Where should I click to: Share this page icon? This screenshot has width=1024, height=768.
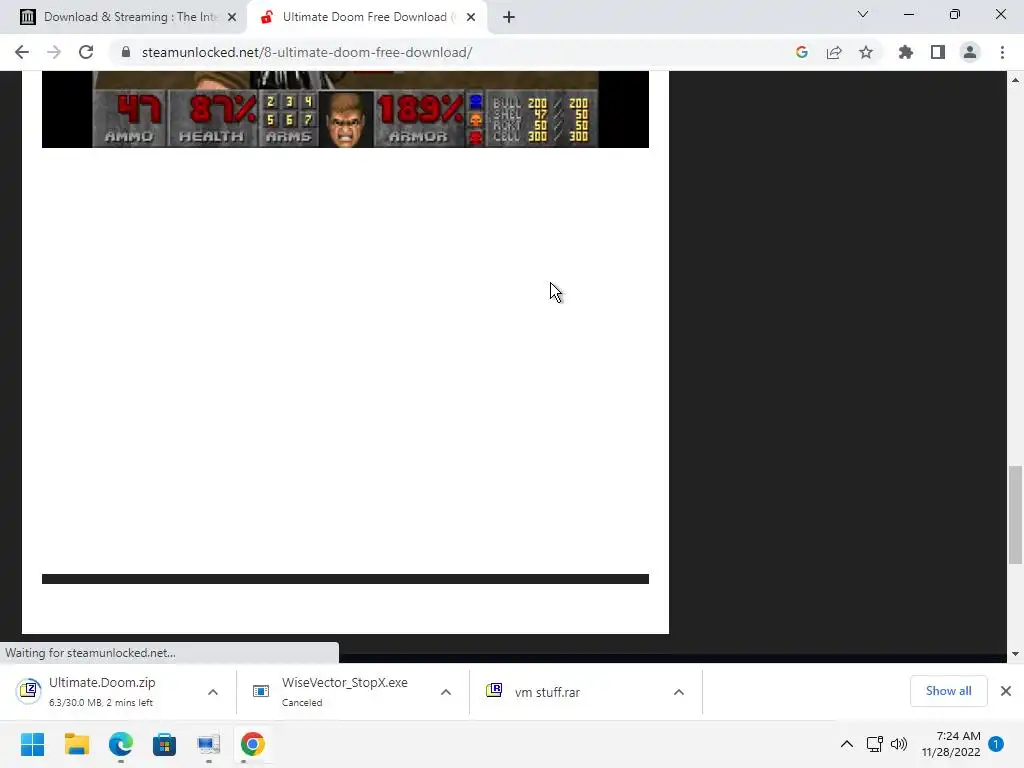pos(834,52)
